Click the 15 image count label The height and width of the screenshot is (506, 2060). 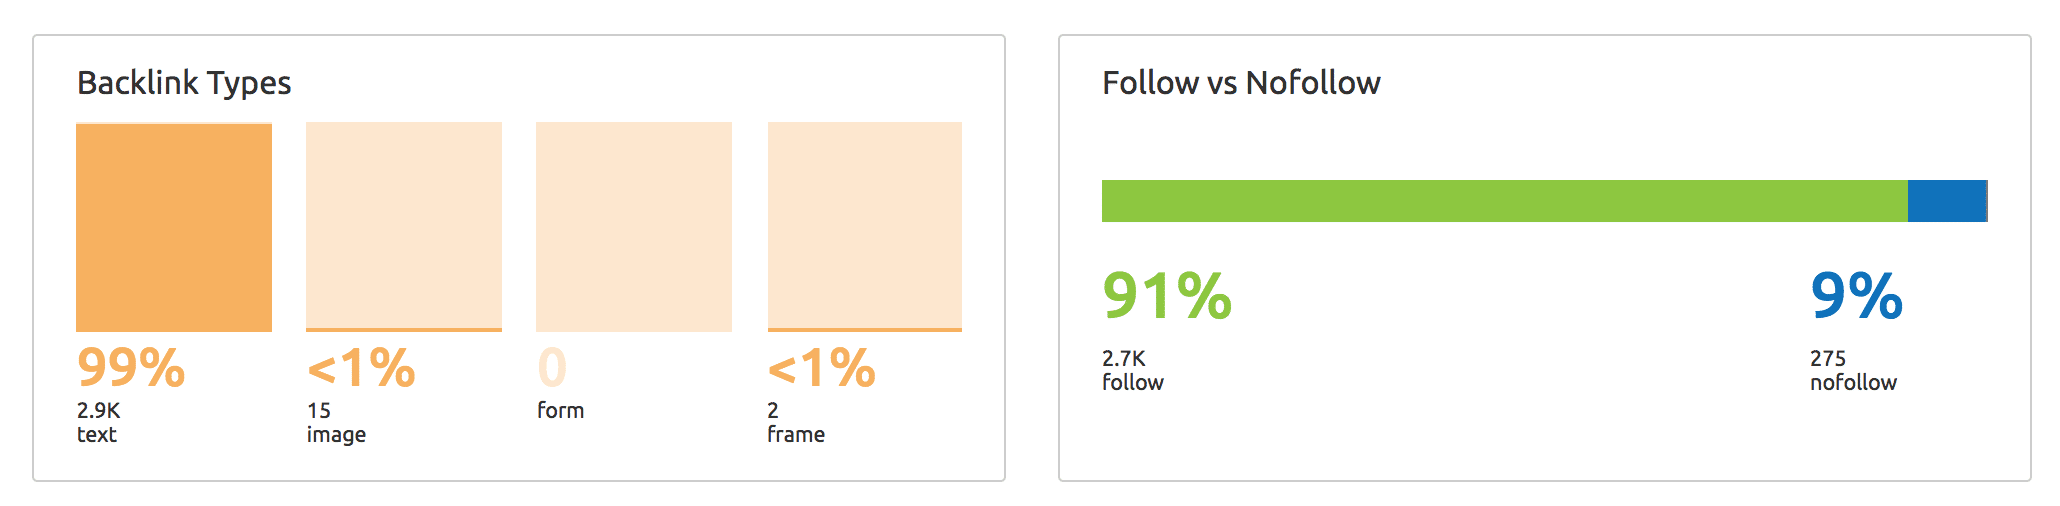319,410
